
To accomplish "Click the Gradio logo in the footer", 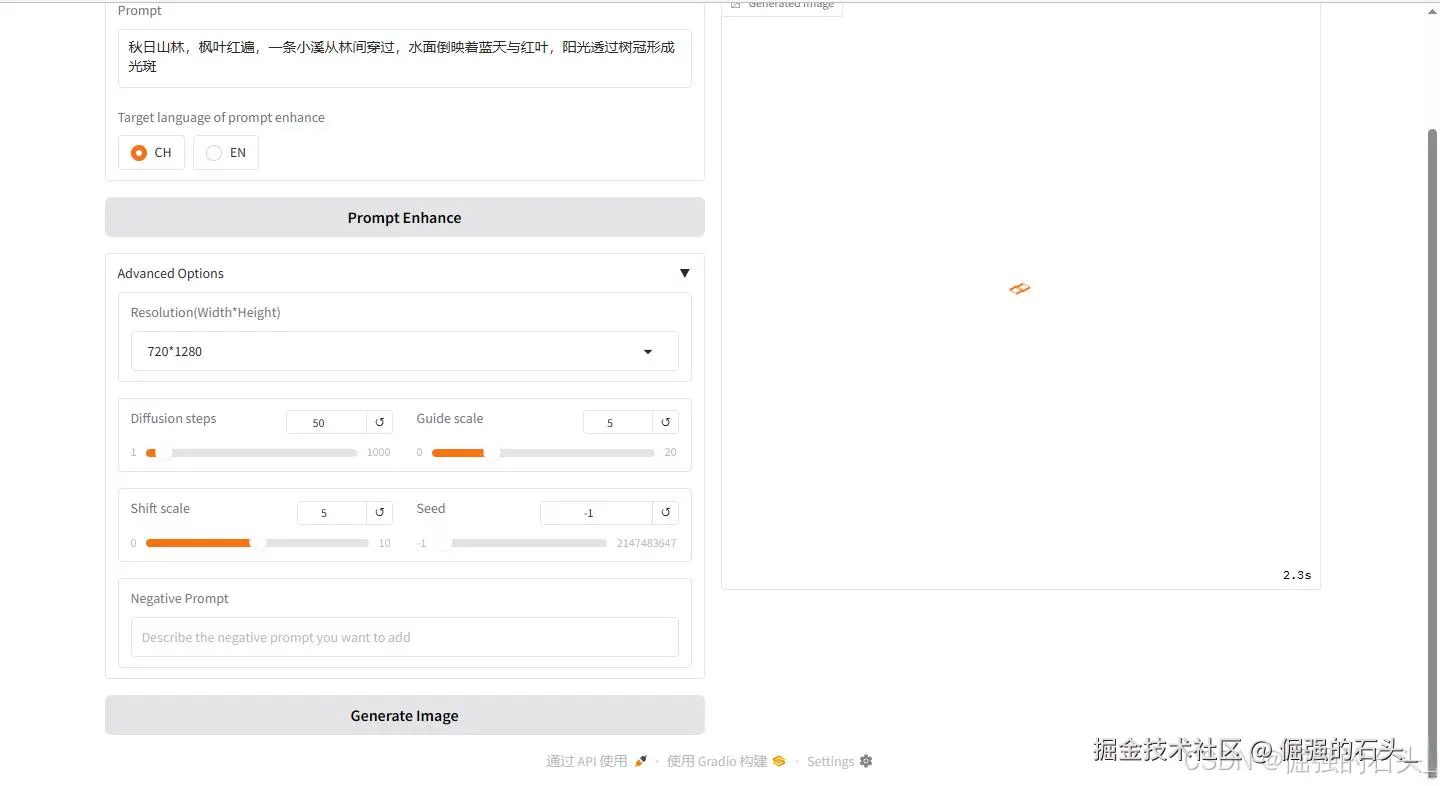I will pyautogui.click(x=779, y=760).
